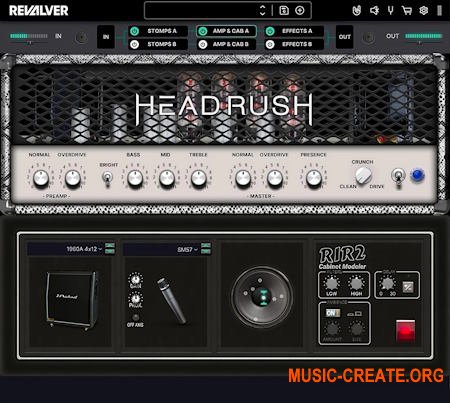Toggle the Off Axis button

[135, 317]
